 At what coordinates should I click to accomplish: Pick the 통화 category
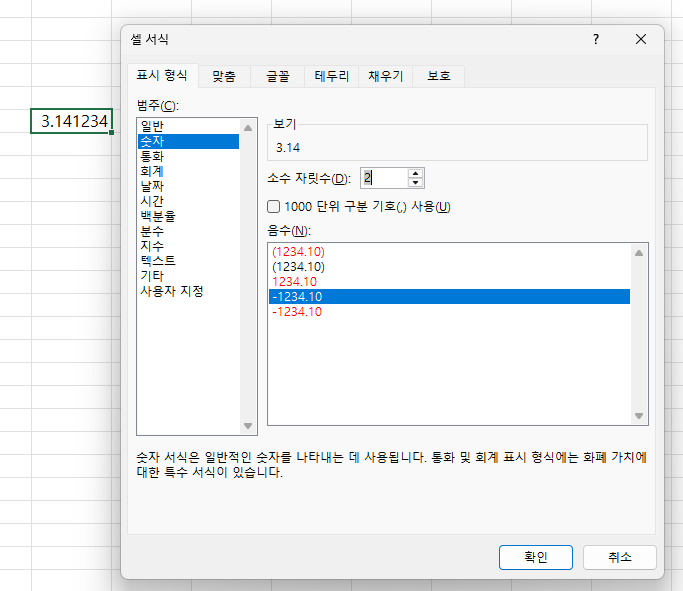point(189,156)
